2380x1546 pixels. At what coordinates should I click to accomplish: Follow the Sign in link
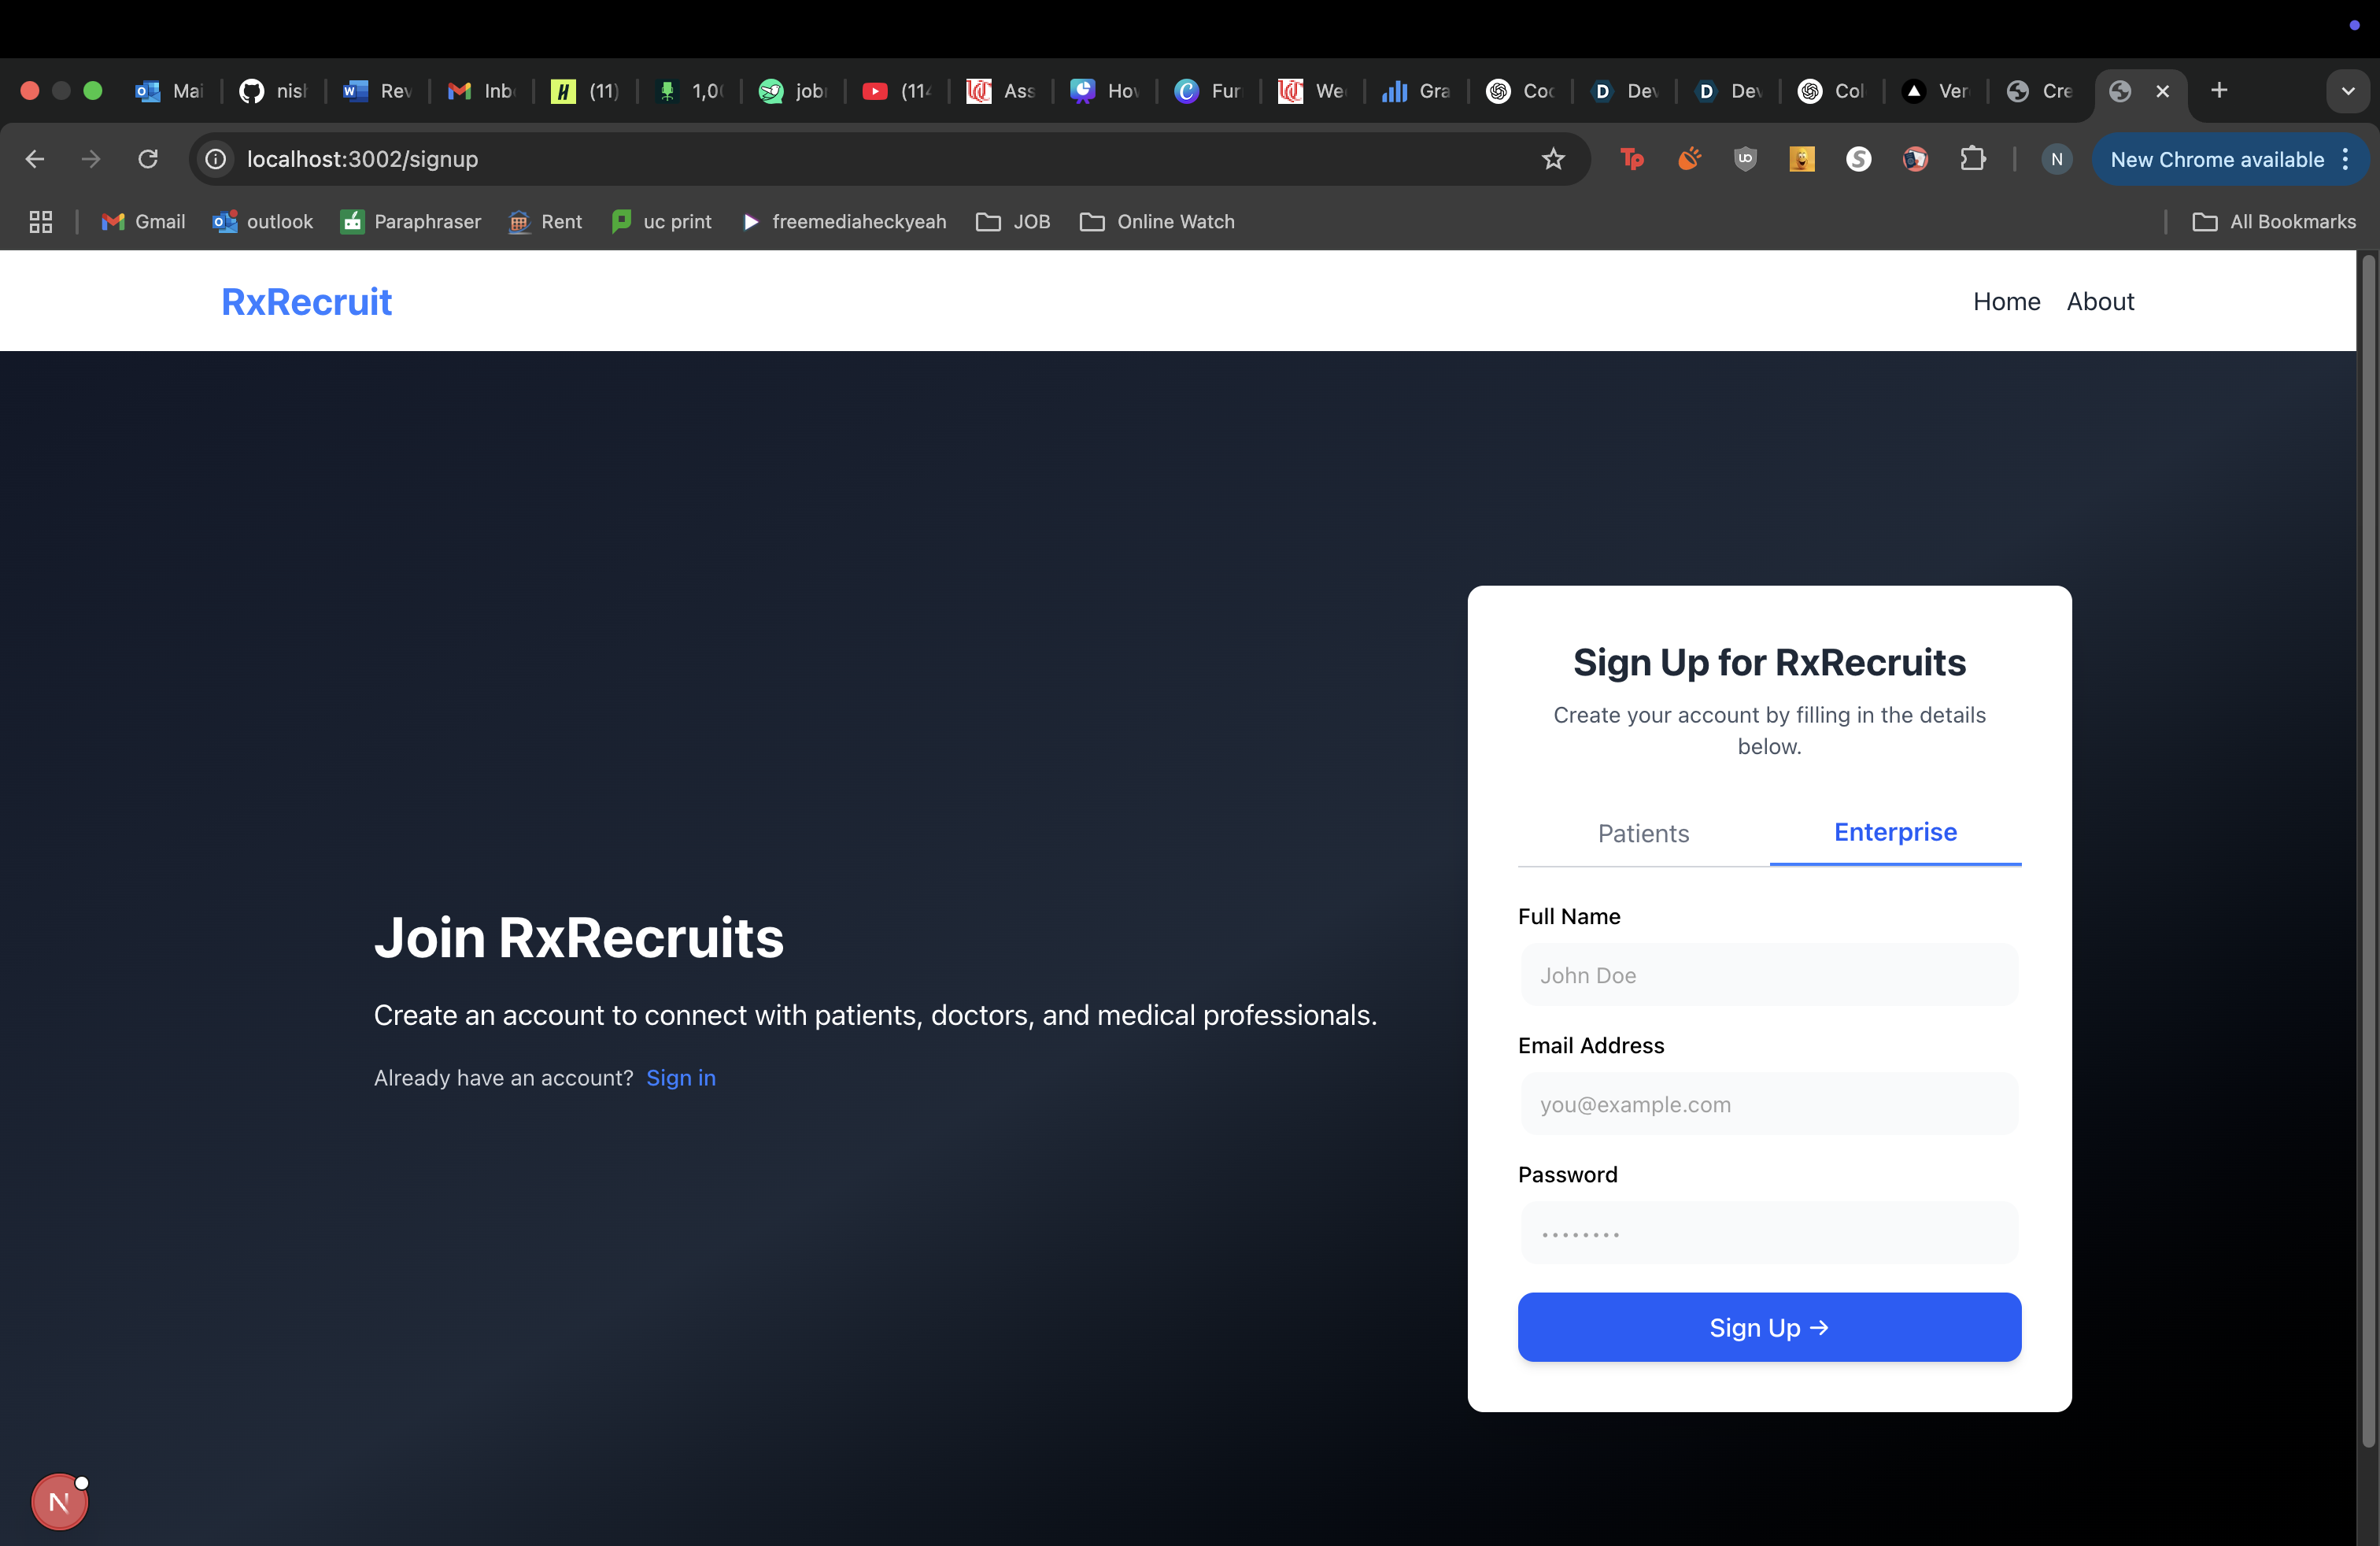click(680, 1077)
